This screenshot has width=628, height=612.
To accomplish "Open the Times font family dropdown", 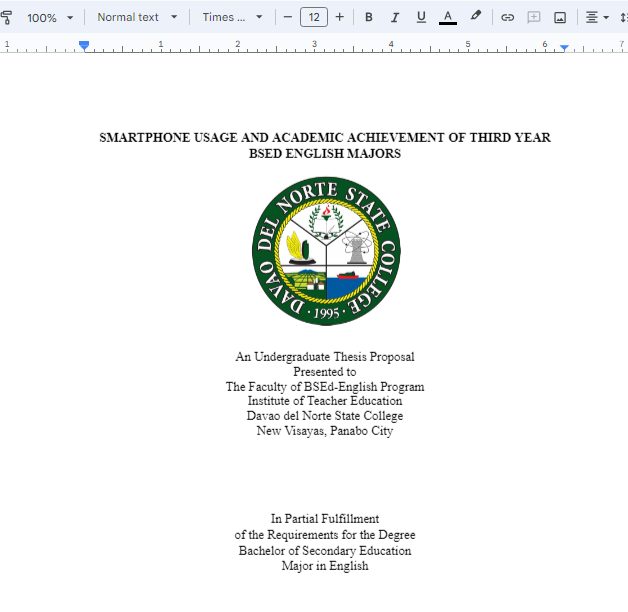I will 232,17.
